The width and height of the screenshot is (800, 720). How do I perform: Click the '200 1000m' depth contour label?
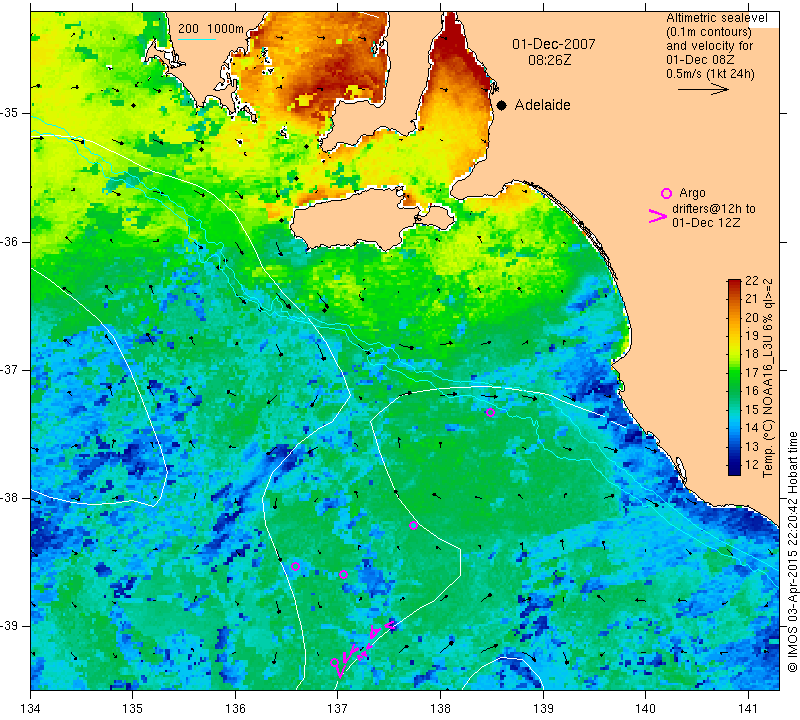(x=211, y=29)
